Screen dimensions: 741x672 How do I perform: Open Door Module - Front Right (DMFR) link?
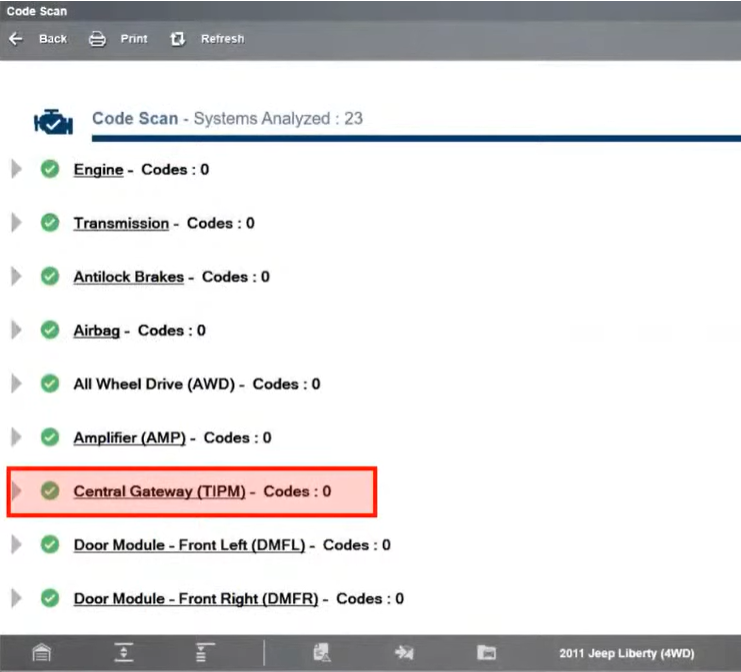[195, 598]
